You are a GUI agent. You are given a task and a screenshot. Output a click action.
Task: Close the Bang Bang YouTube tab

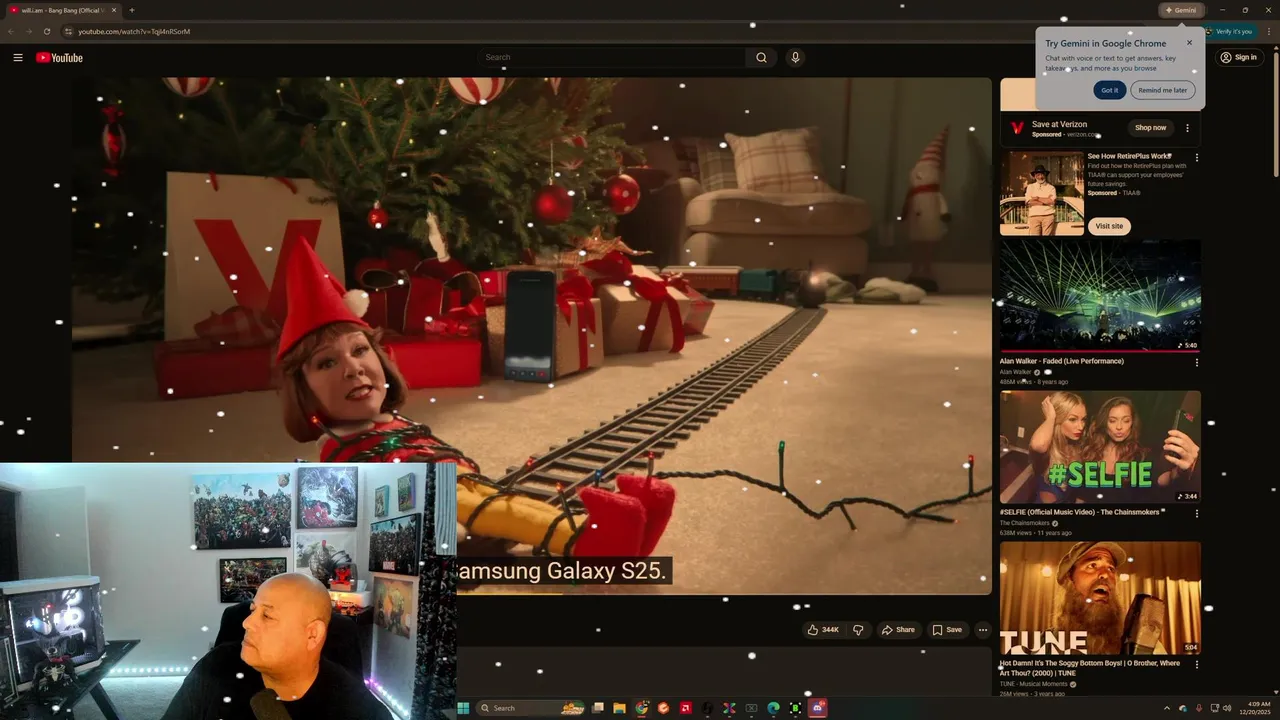(114, 10)
